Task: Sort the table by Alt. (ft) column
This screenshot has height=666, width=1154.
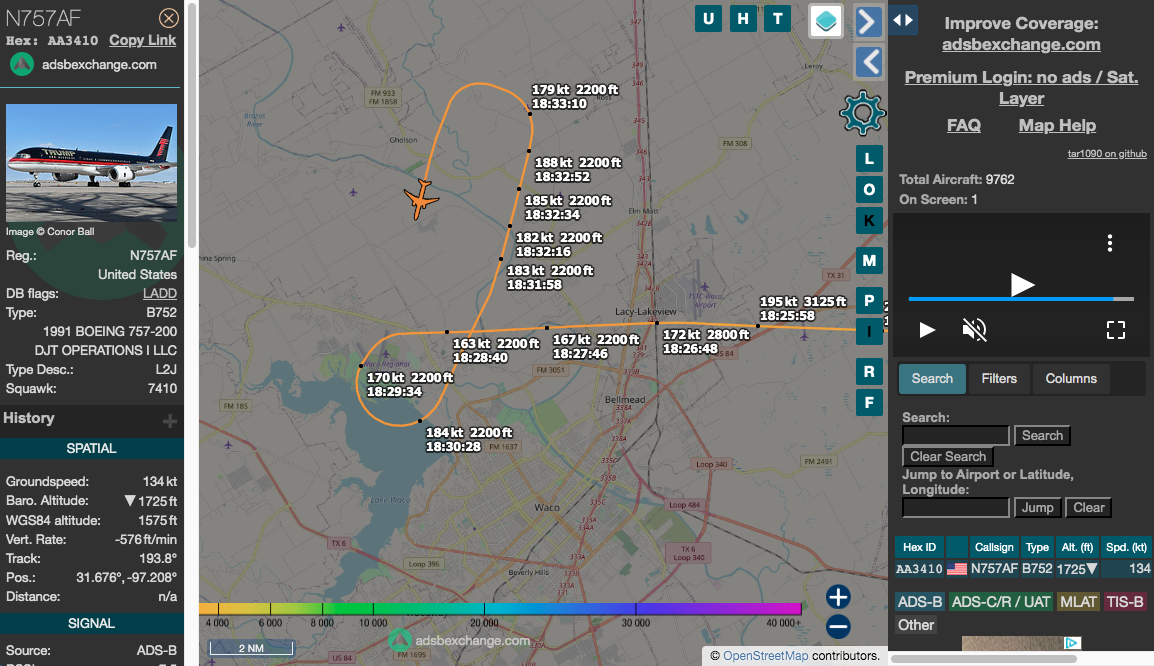Action: [1077, 548]
